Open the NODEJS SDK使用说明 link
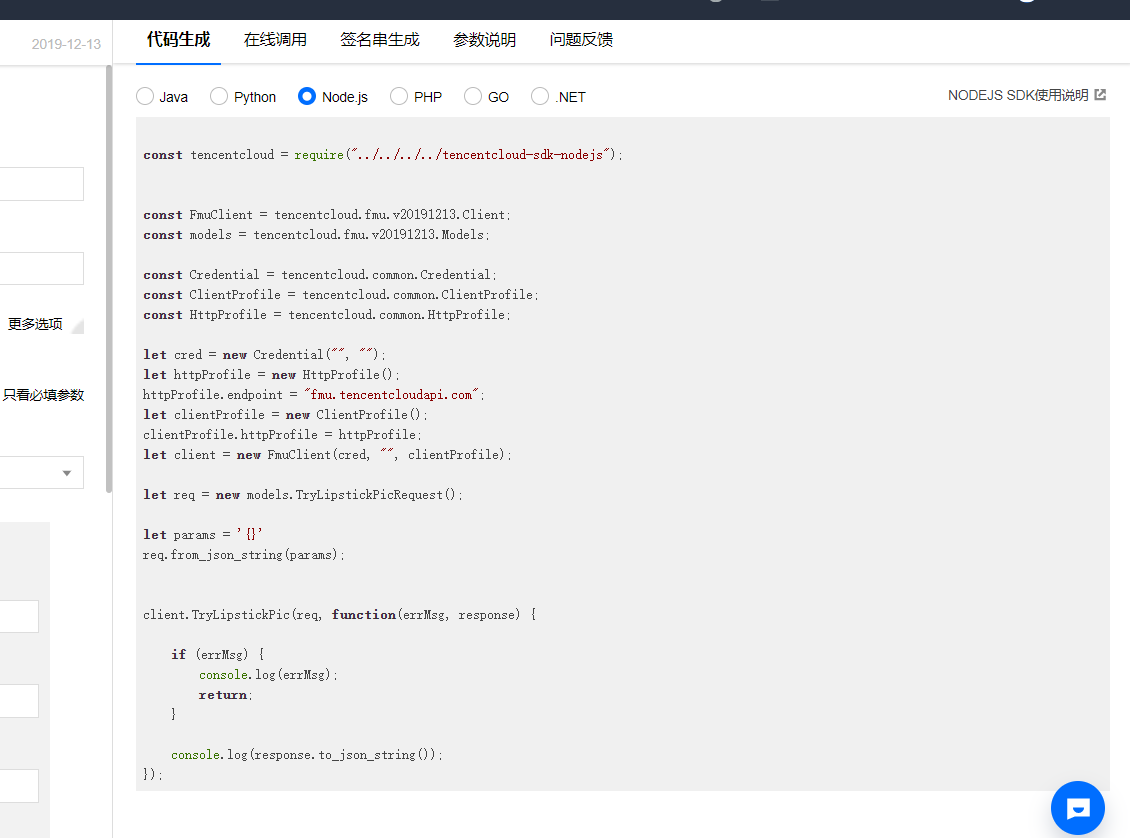1130x838 pixels. coord(1018,95)
